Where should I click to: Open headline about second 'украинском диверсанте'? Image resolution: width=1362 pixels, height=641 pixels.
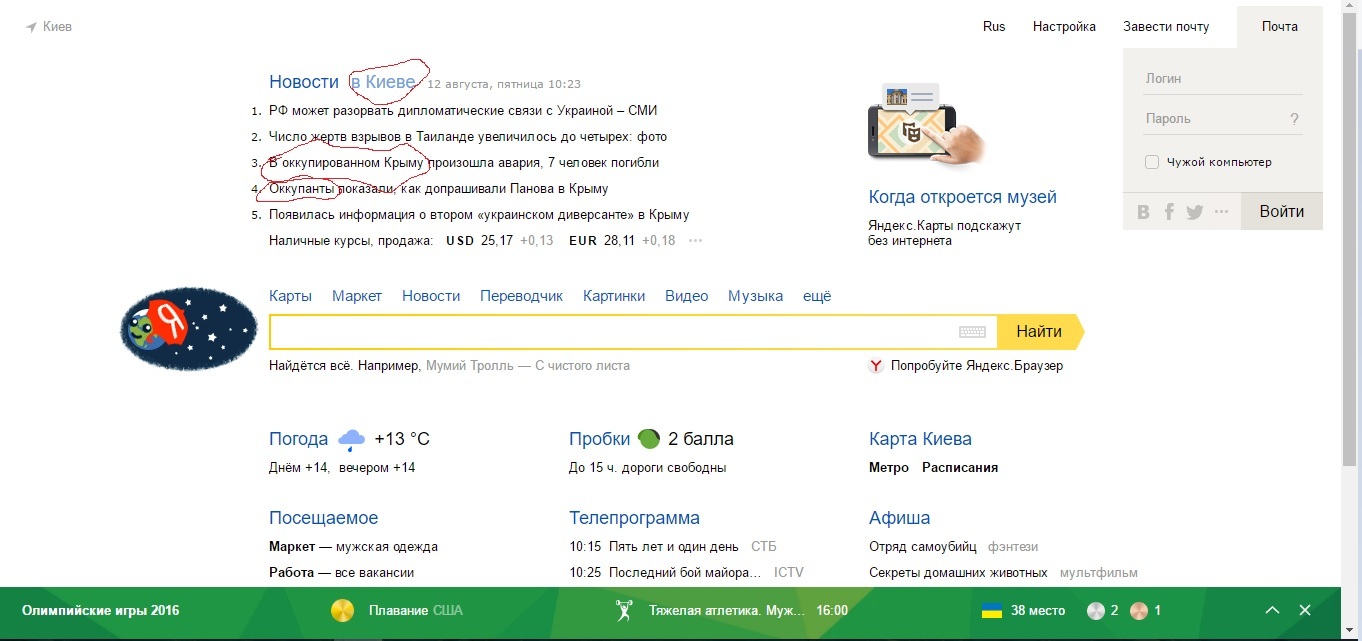[479, 215]
